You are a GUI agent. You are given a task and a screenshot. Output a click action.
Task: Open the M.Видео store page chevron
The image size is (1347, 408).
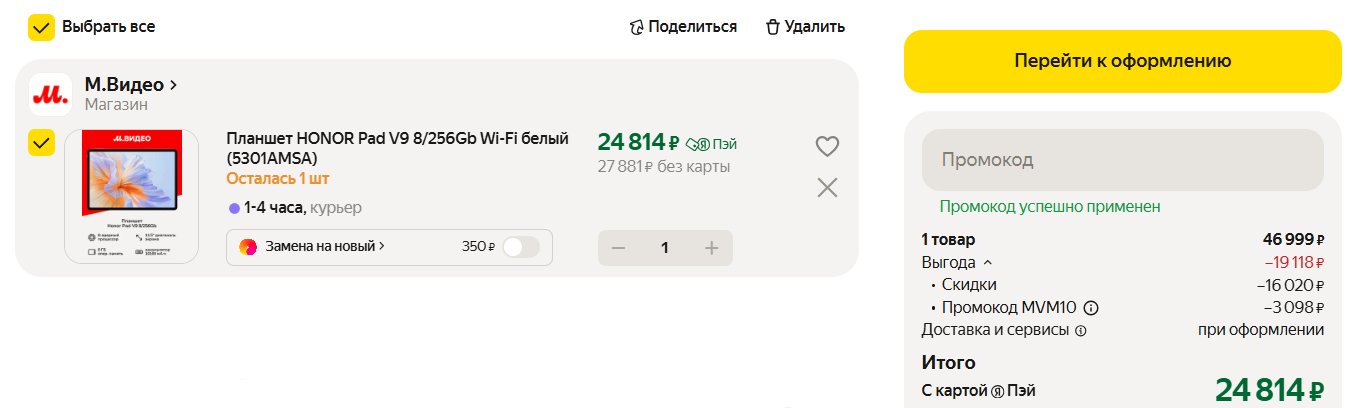point(173,85)
